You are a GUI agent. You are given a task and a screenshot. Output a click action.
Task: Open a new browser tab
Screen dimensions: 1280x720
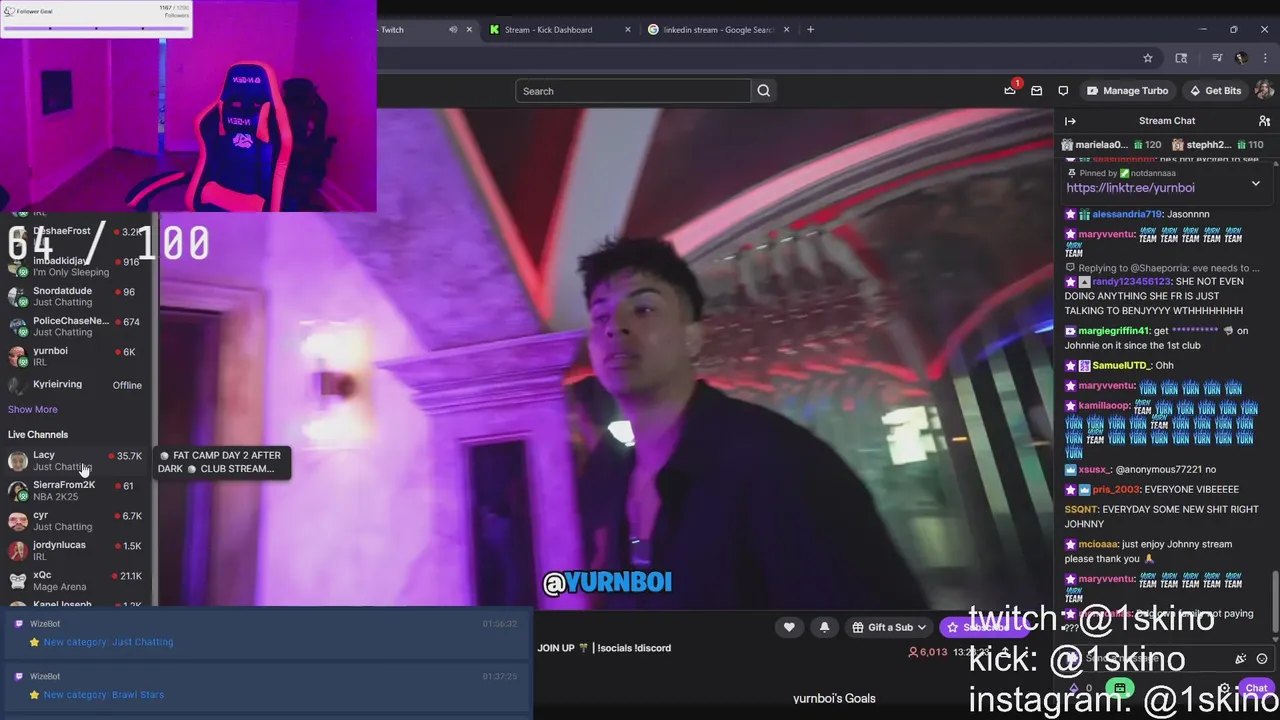click(810, 30)
